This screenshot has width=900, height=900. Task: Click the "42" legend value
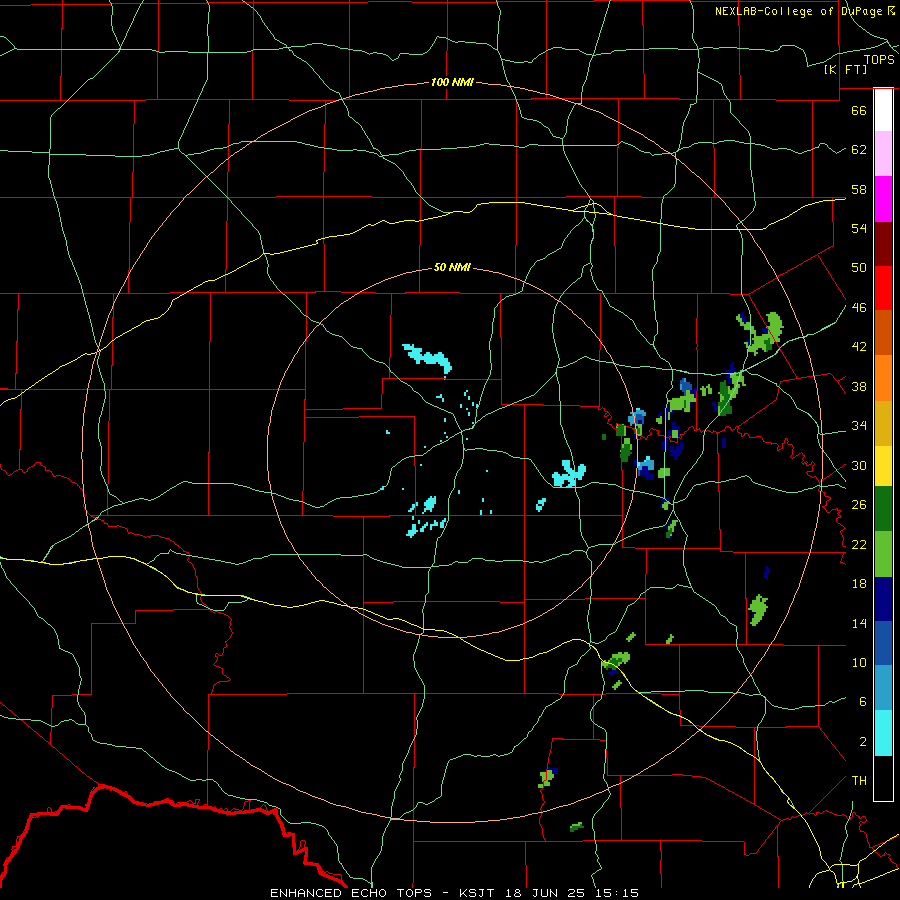[859, 347]
